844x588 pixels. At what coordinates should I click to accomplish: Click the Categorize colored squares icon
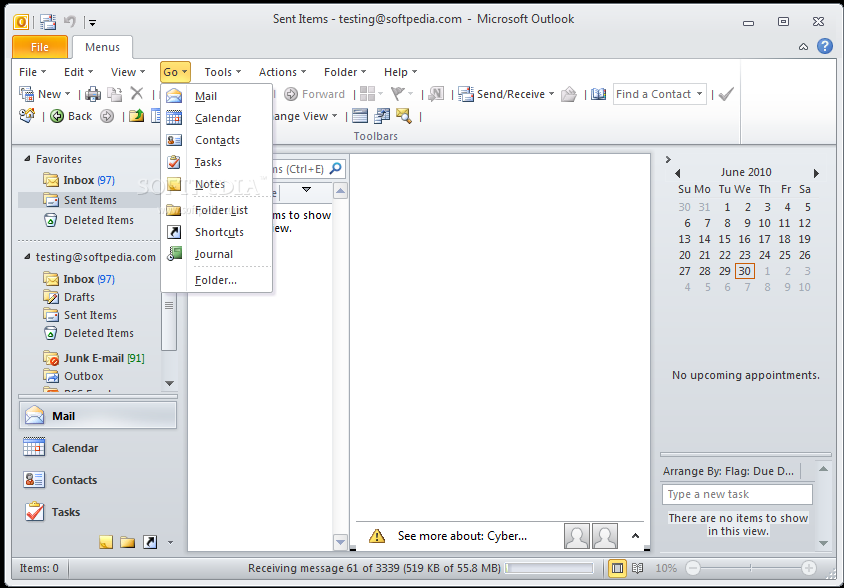[367, 94]
